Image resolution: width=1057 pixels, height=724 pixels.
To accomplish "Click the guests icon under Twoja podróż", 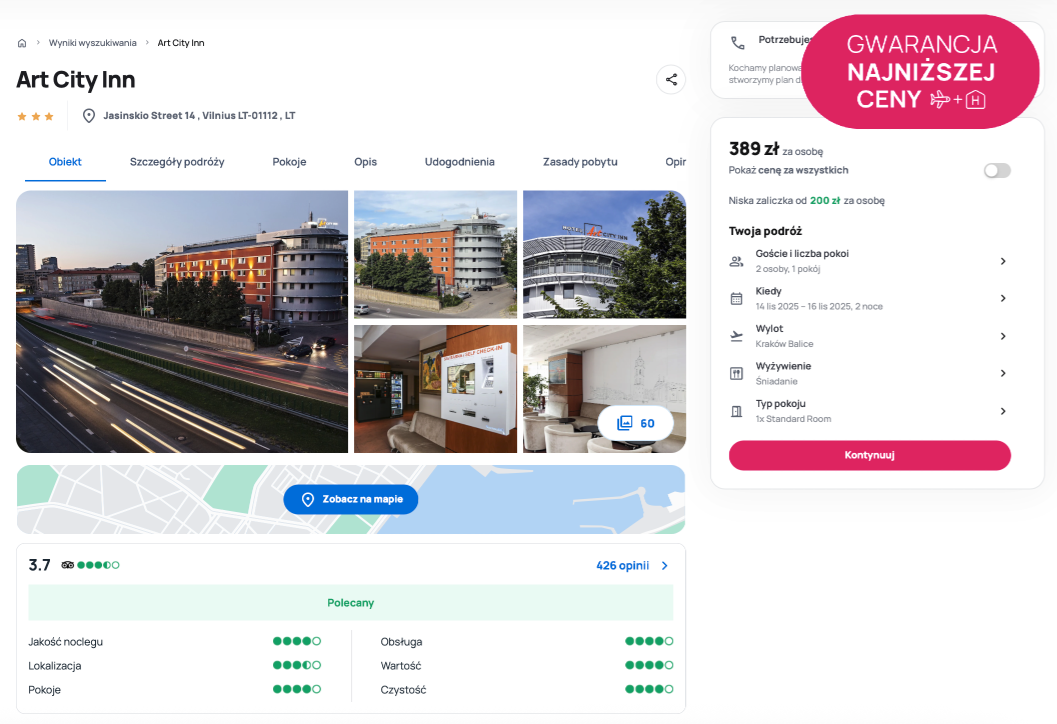I will point(737,261).
